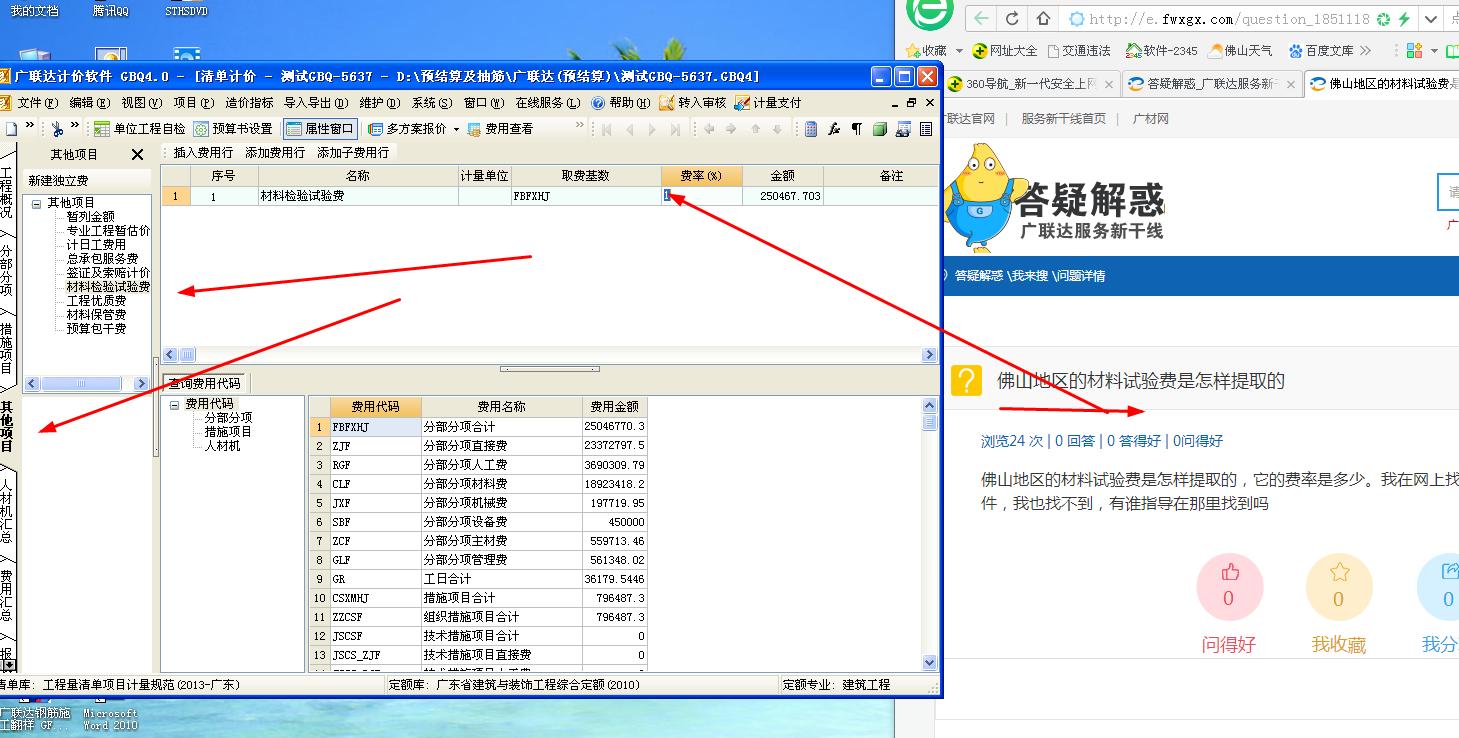Viewport: 1459px width, 738px height.
Task: Toggle the 属性窗口 properties window button
Action: click(x=320, y=128)
